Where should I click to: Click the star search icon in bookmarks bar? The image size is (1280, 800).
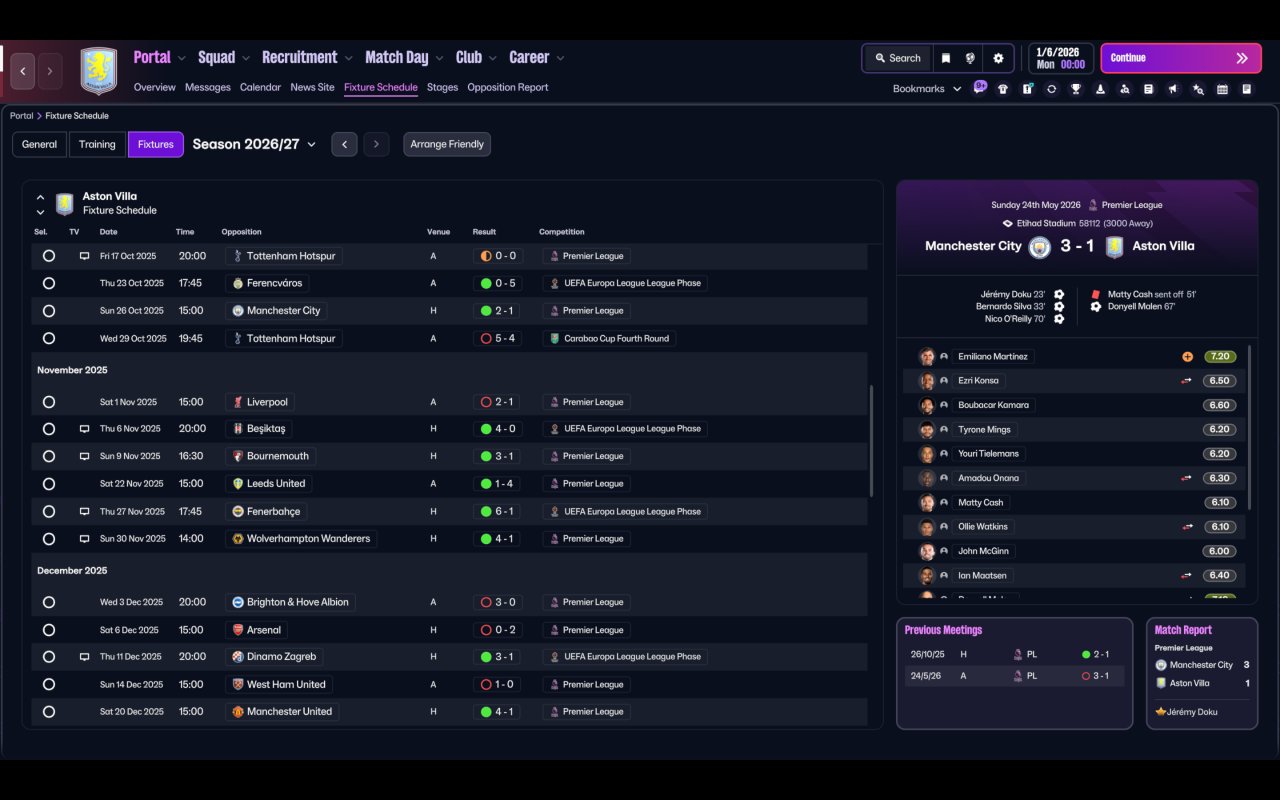point(1198,89)
